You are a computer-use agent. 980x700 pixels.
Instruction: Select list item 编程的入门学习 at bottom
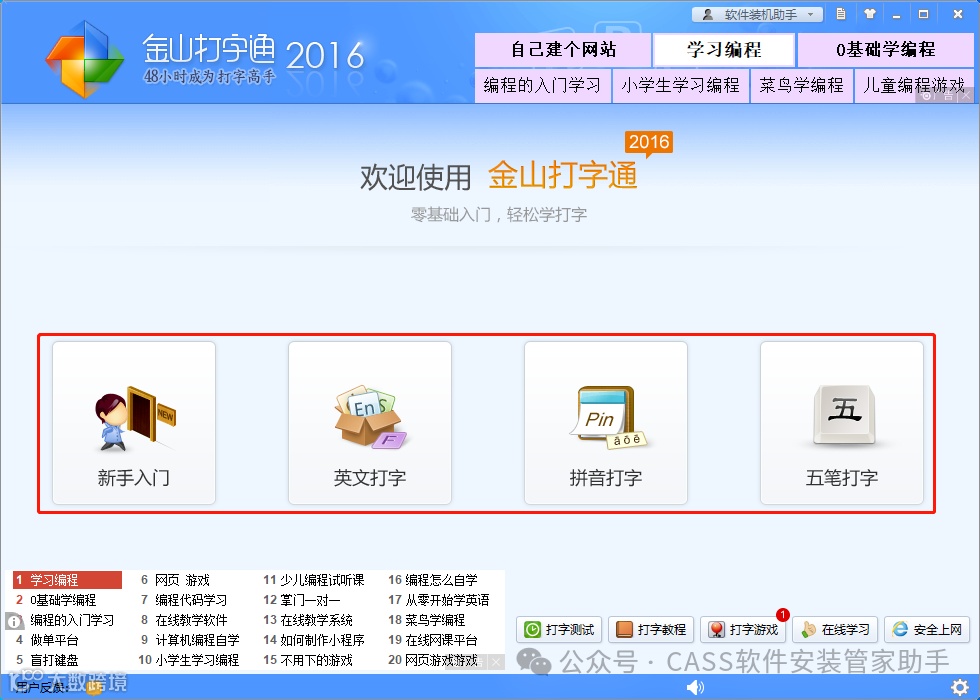pyautogui.click(x=72, y=620)
